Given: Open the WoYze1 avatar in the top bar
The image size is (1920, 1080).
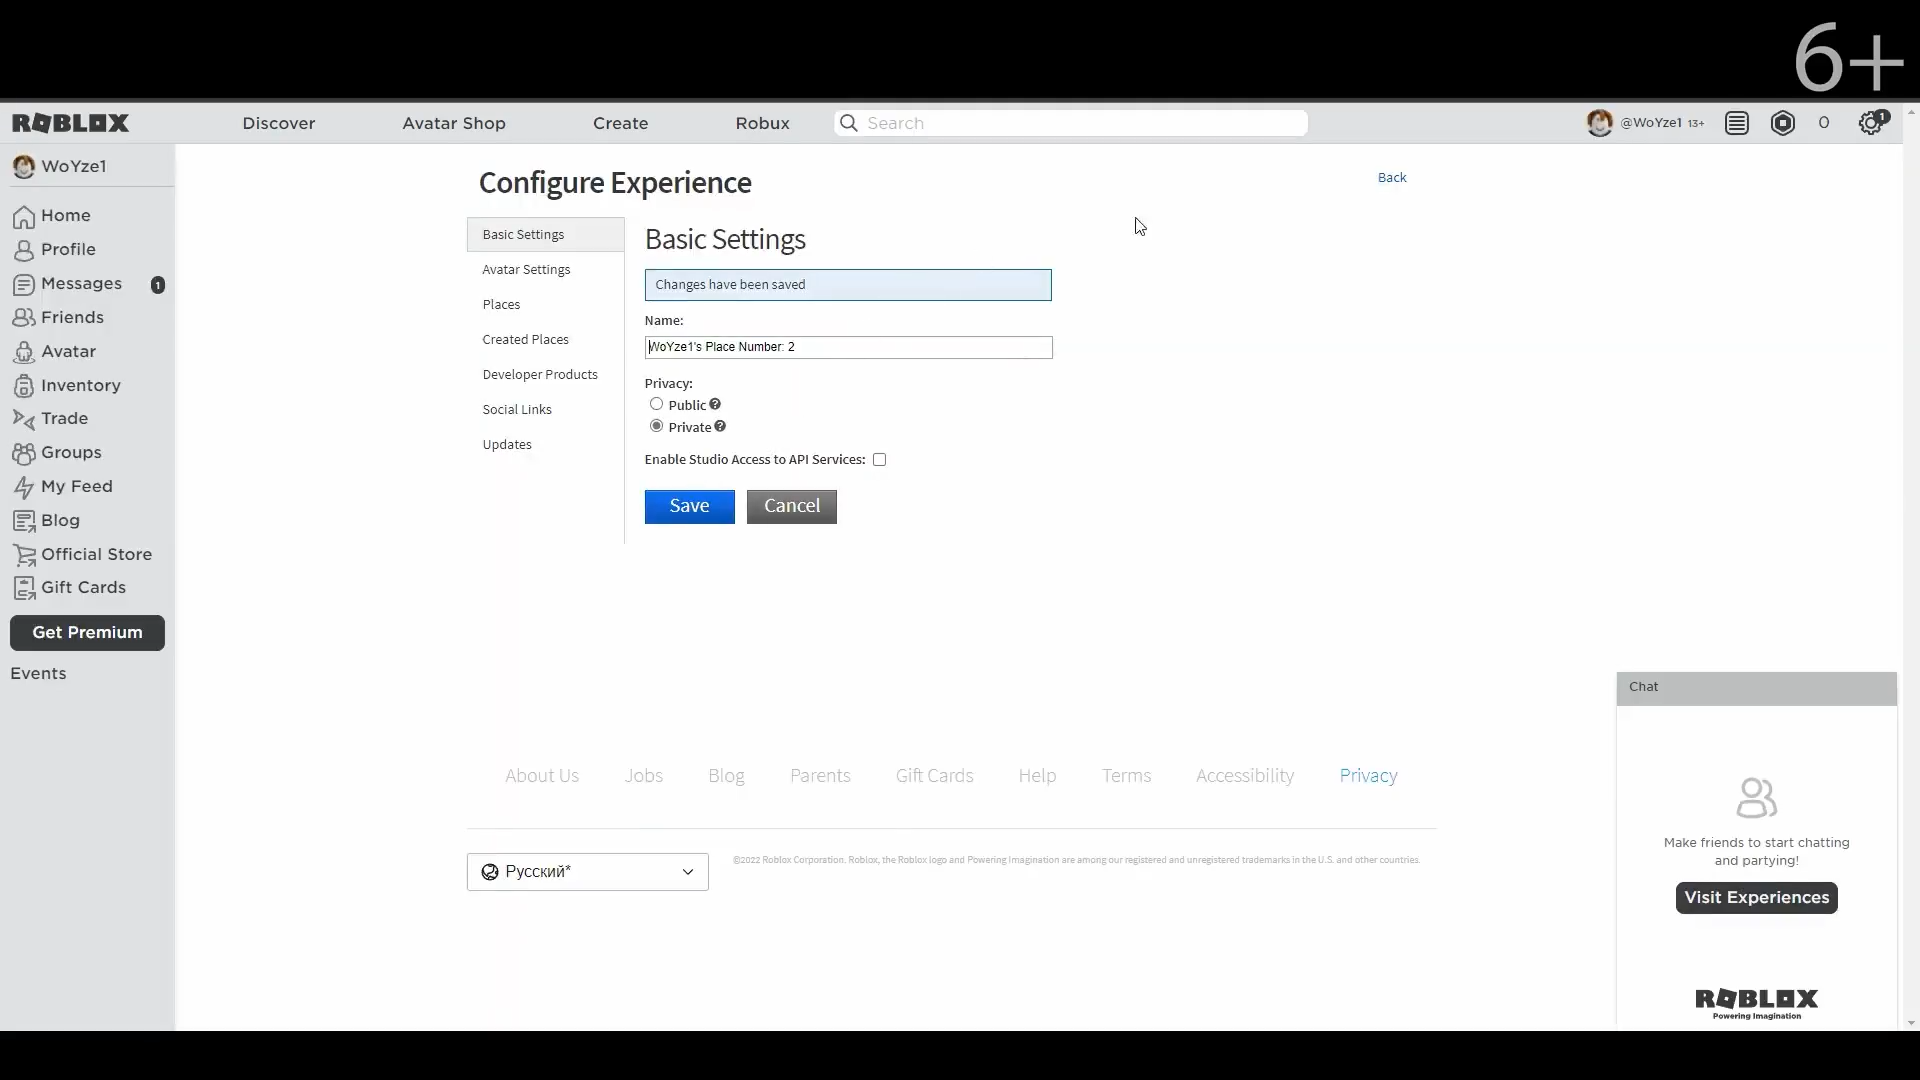Looking at the screenshot, I should (1599, 123).
